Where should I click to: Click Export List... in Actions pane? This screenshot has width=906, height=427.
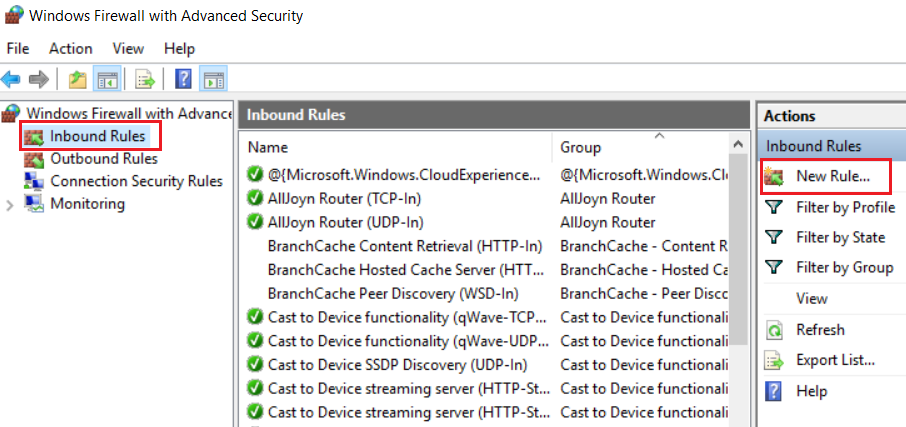836,361
